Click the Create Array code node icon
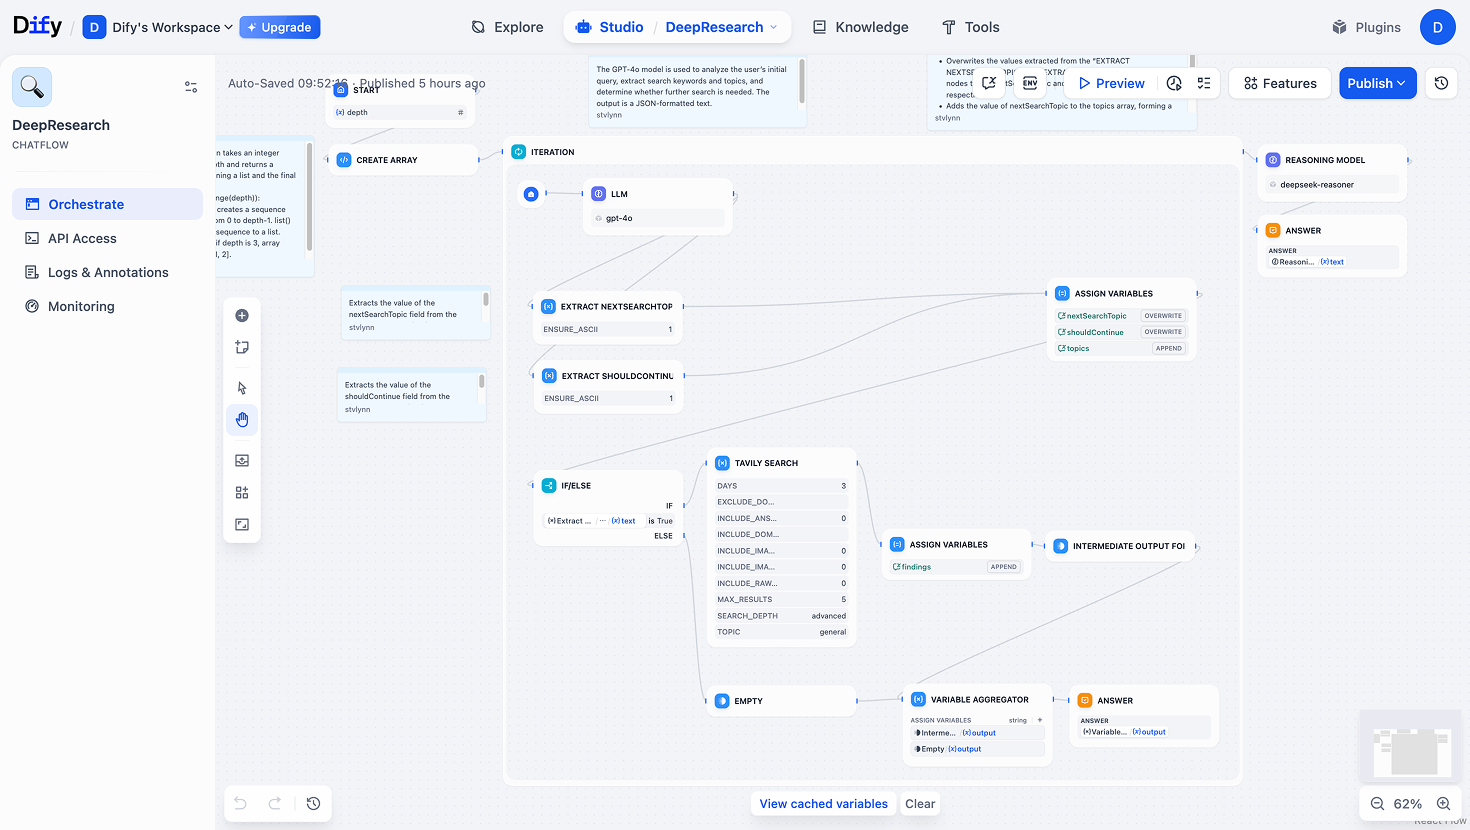Screen dimensions: 1470x830 pyautogui.click(x=344, y=160)
